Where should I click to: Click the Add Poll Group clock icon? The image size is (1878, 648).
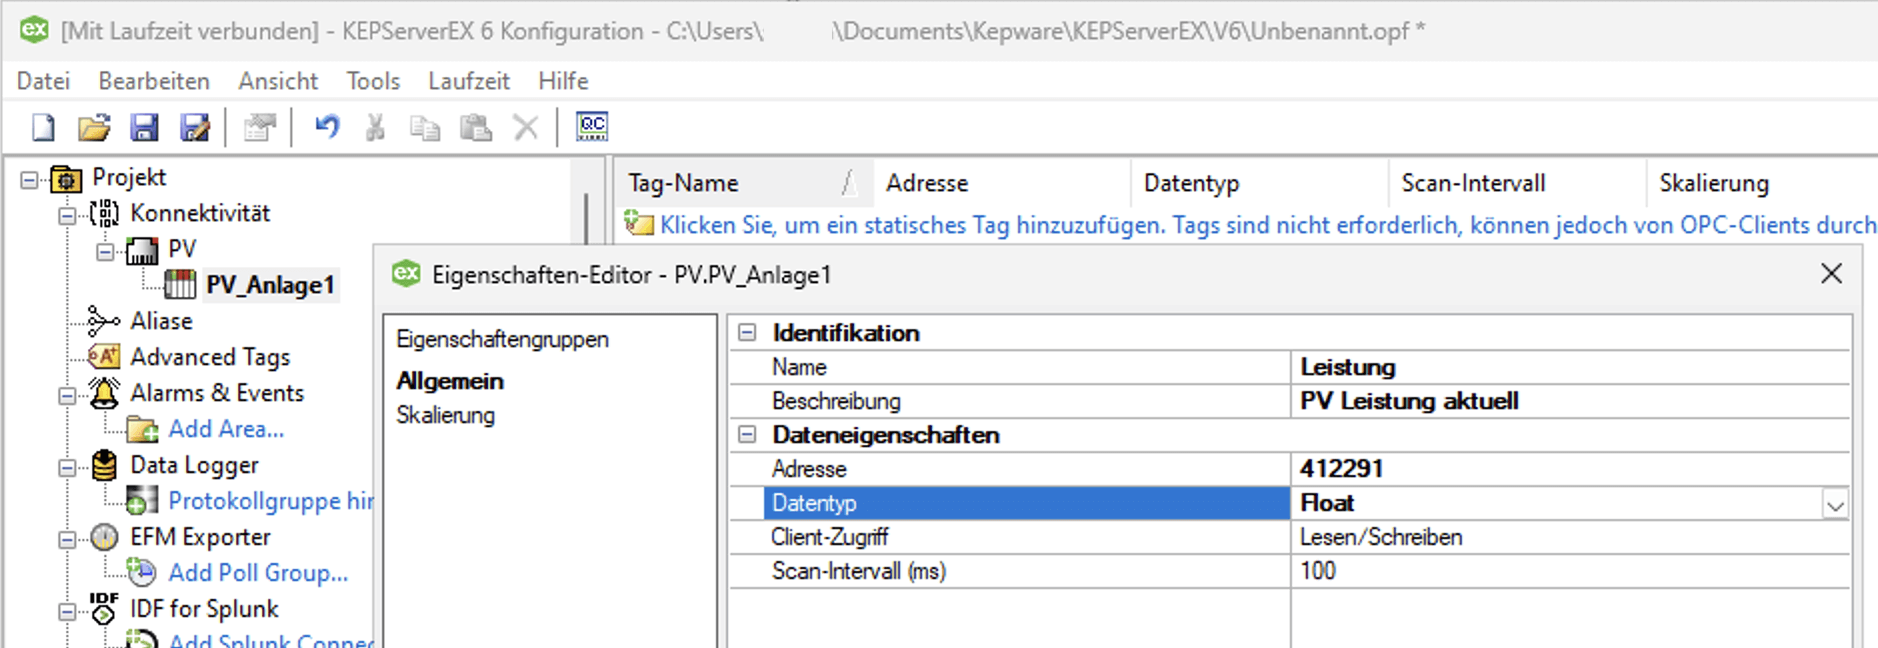(142, 572)
